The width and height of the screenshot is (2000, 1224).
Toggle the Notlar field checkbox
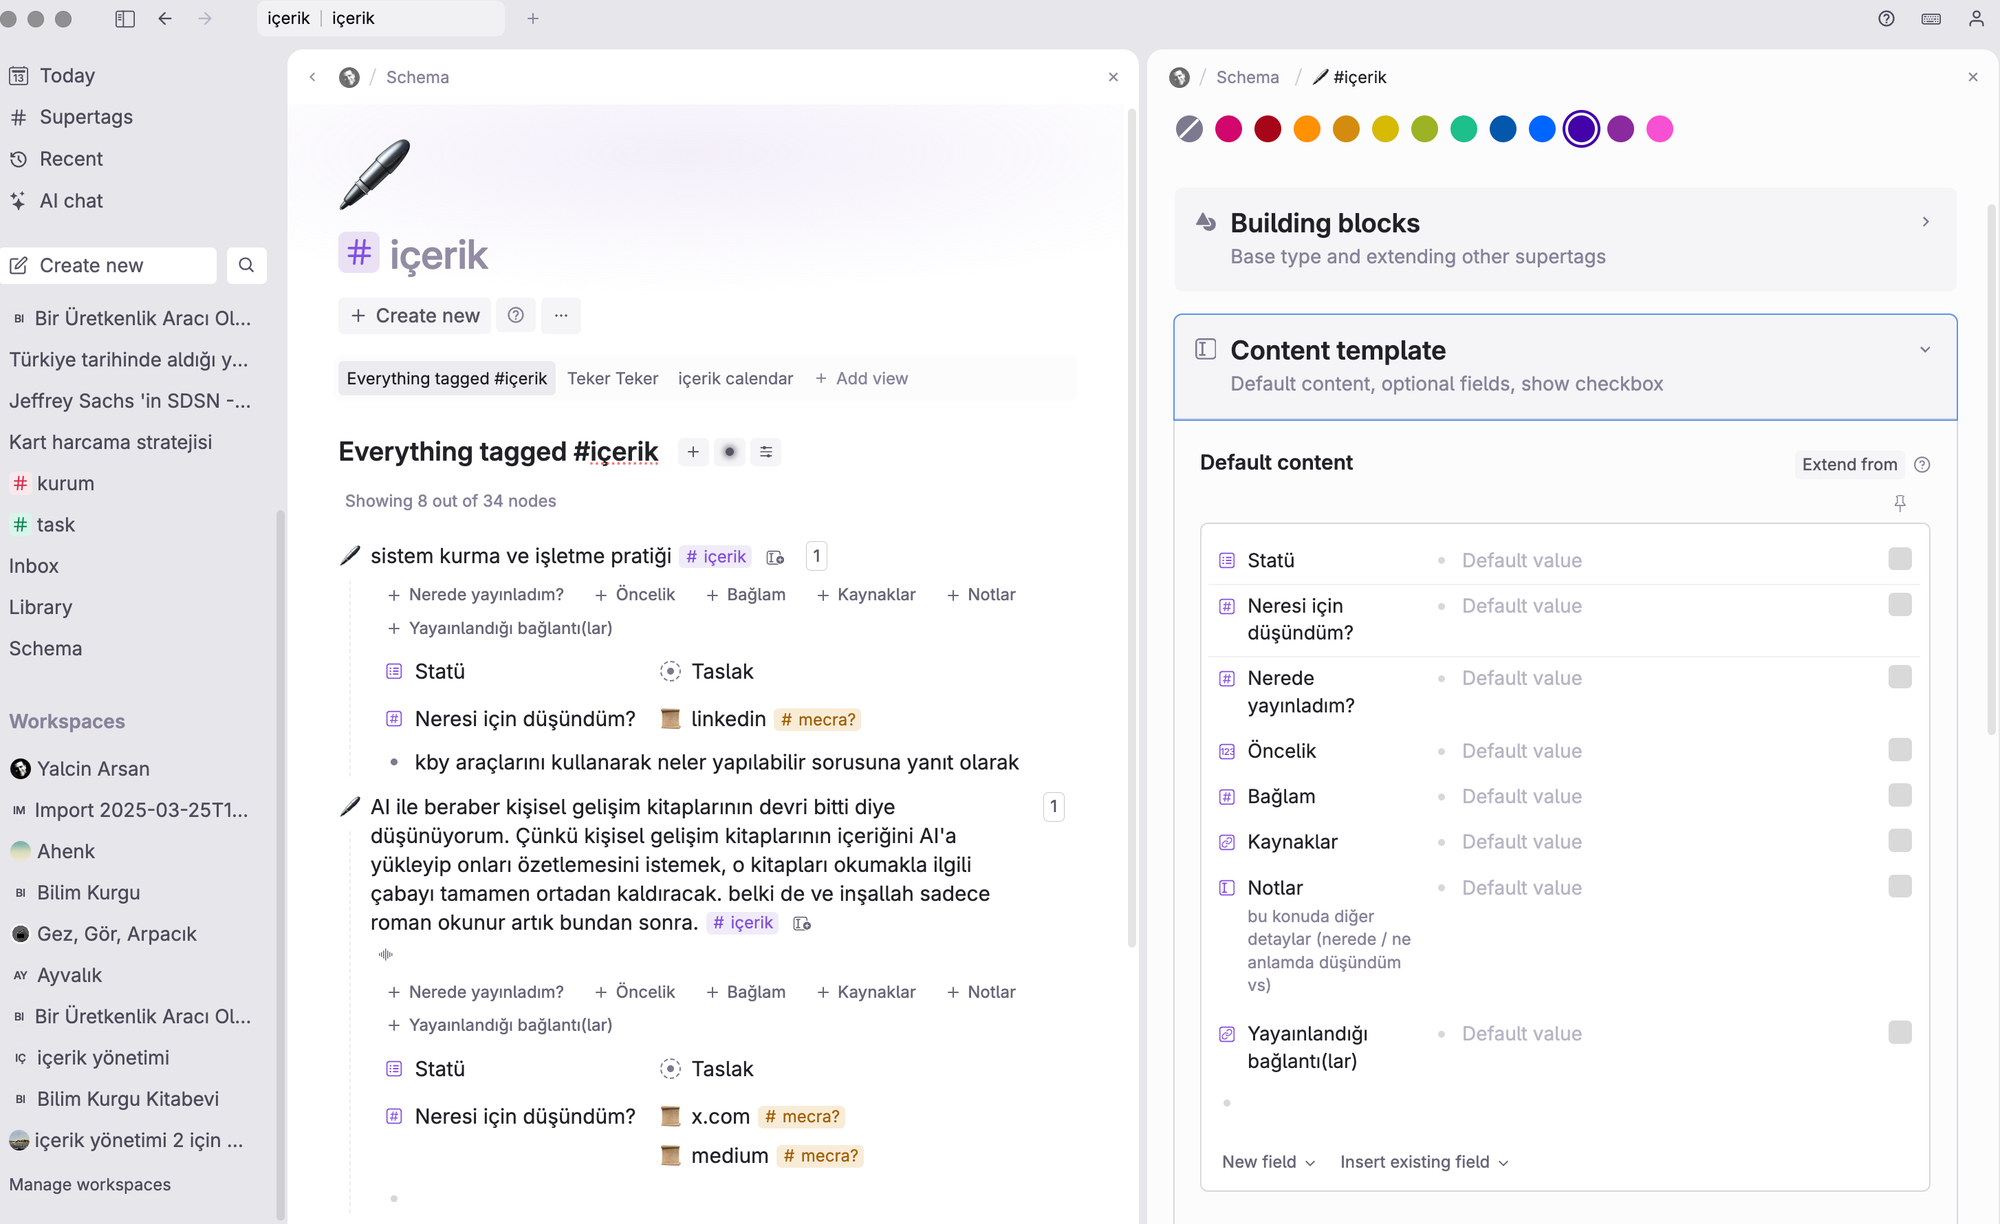point(1899,886)
